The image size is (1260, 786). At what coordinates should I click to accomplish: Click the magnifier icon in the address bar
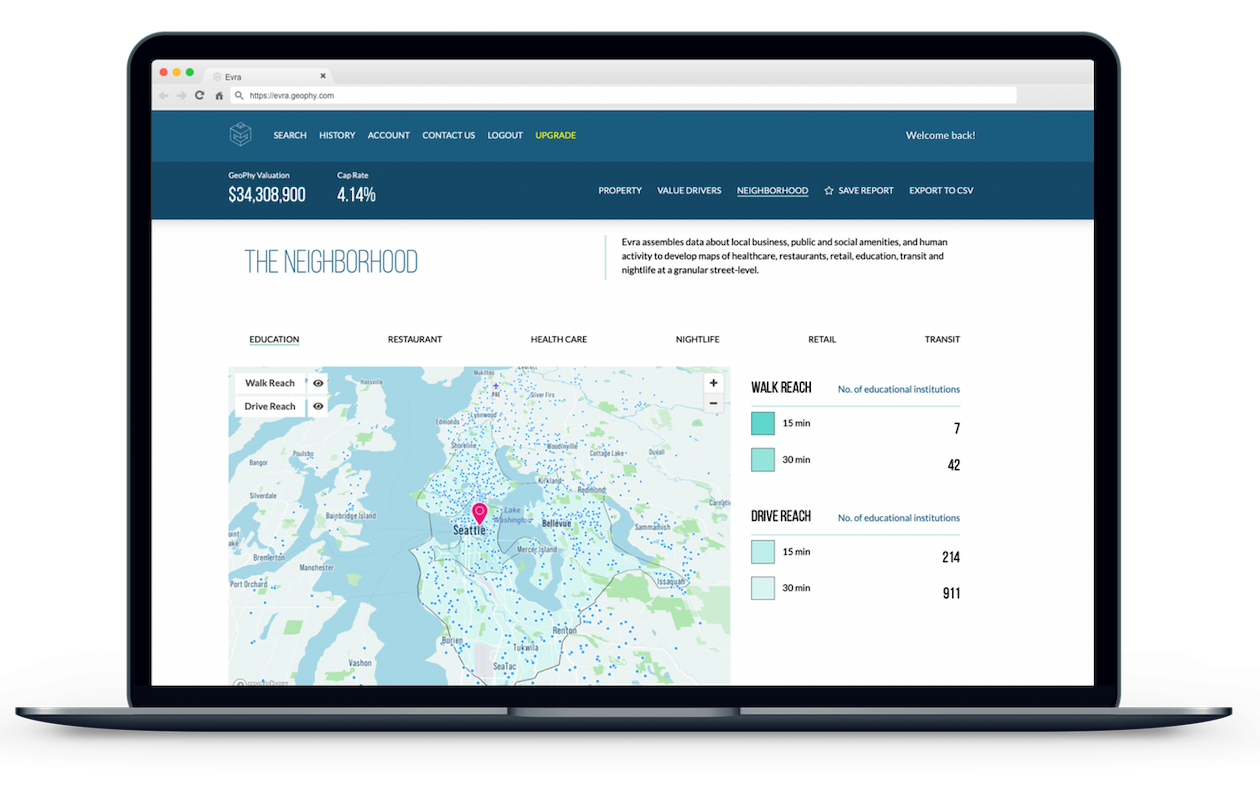point(238,94)
